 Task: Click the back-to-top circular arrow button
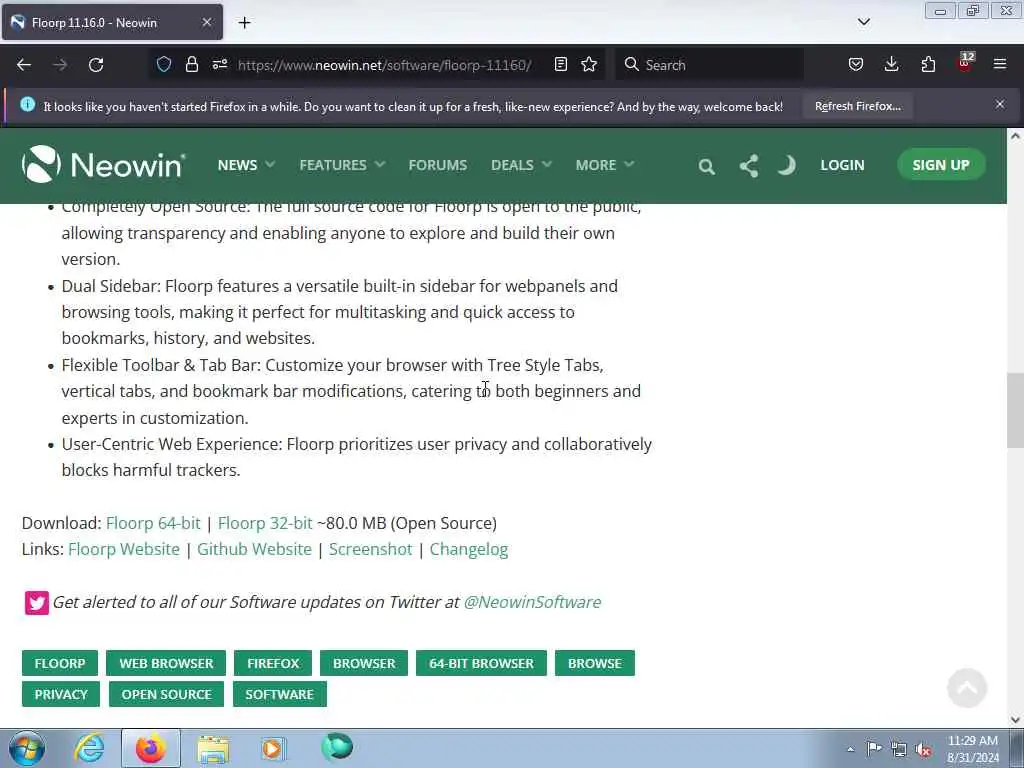click(967, 688)
